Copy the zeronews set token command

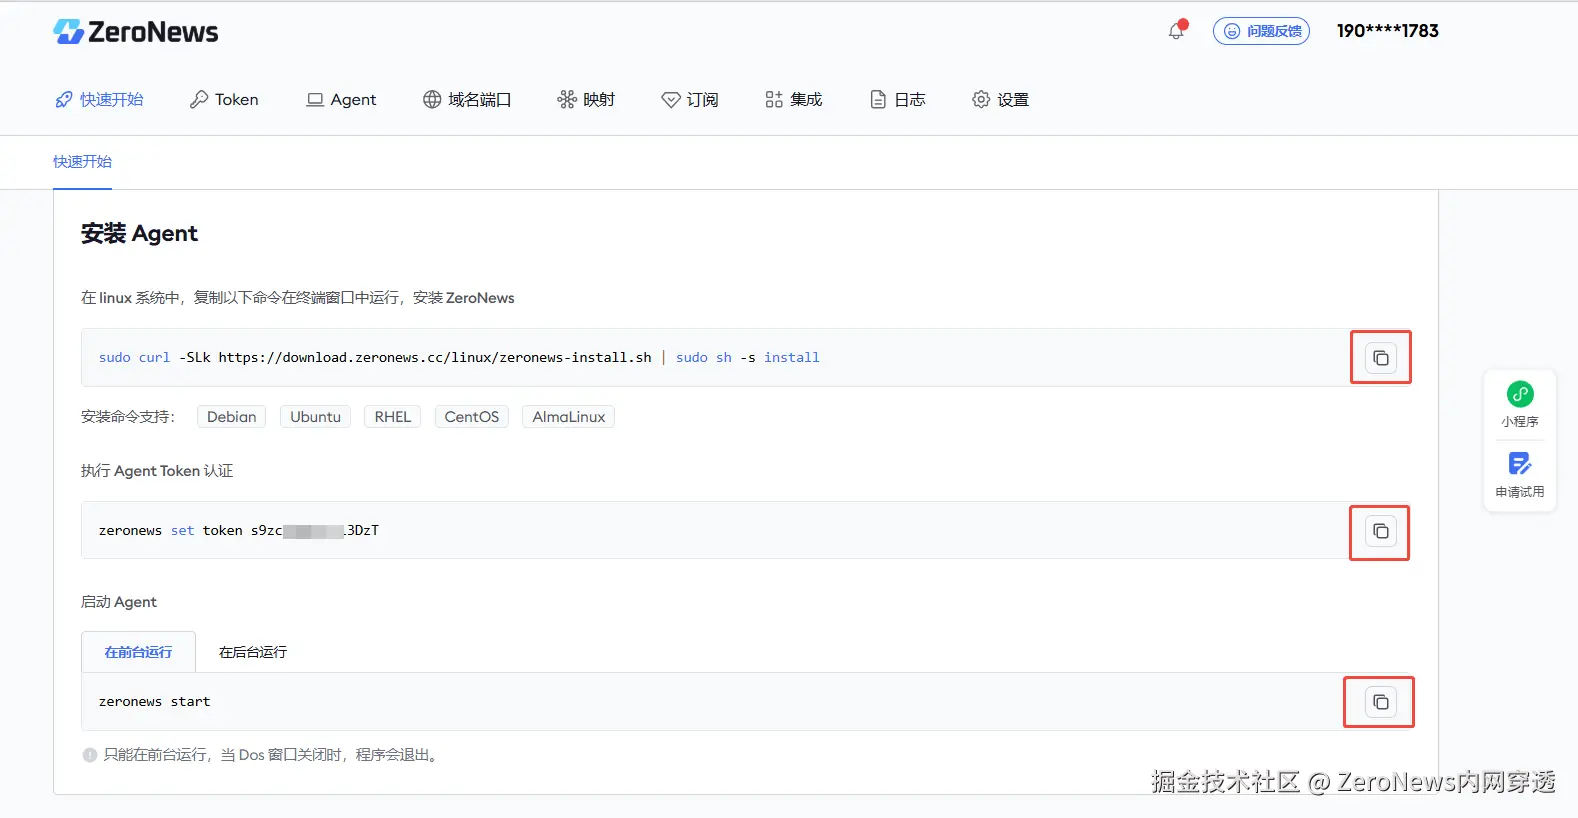pos(1381,531)
